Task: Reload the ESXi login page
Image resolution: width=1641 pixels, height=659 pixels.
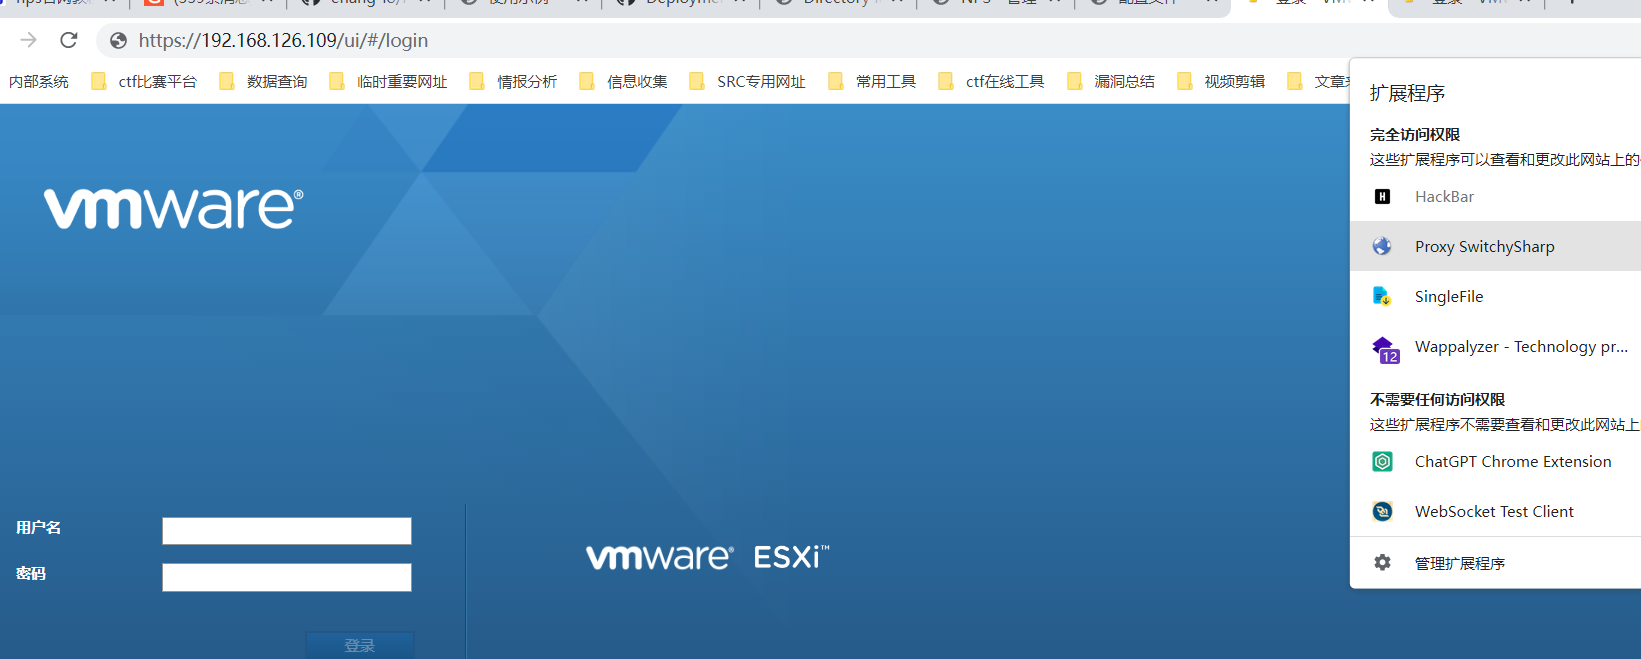Action: pos(69,40)
